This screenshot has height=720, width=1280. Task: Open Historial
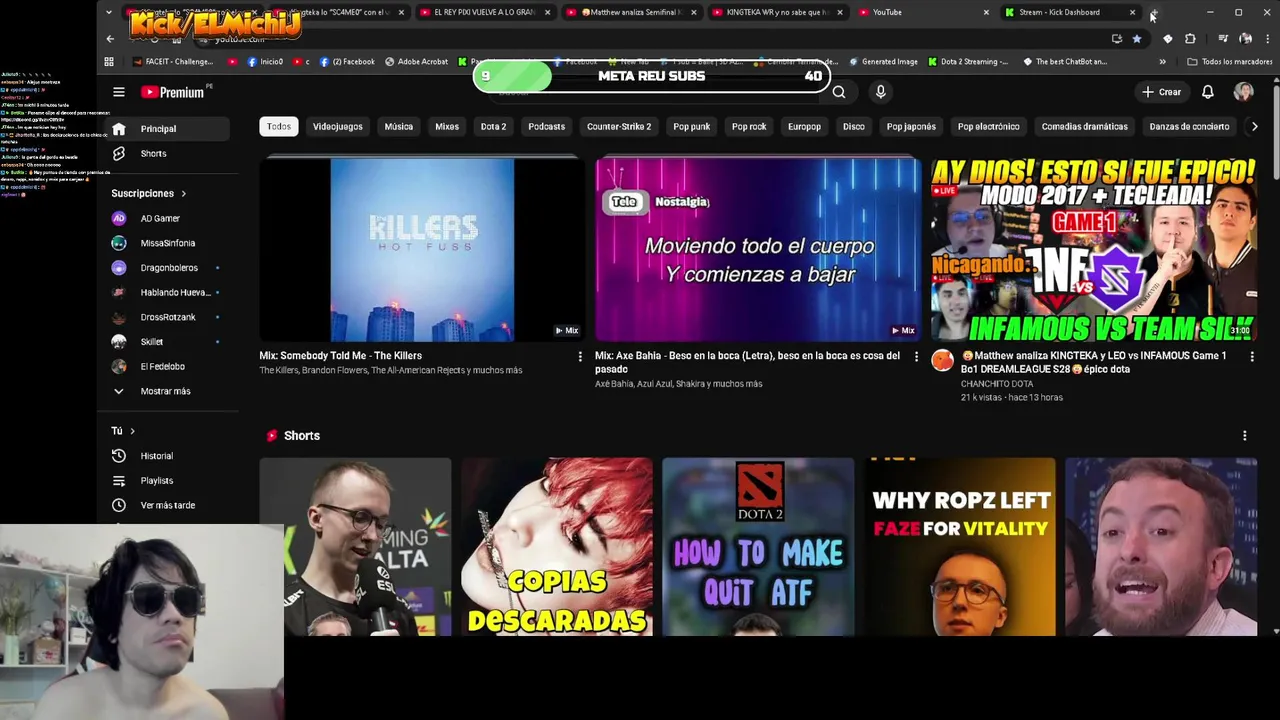[x=167, y=456]
